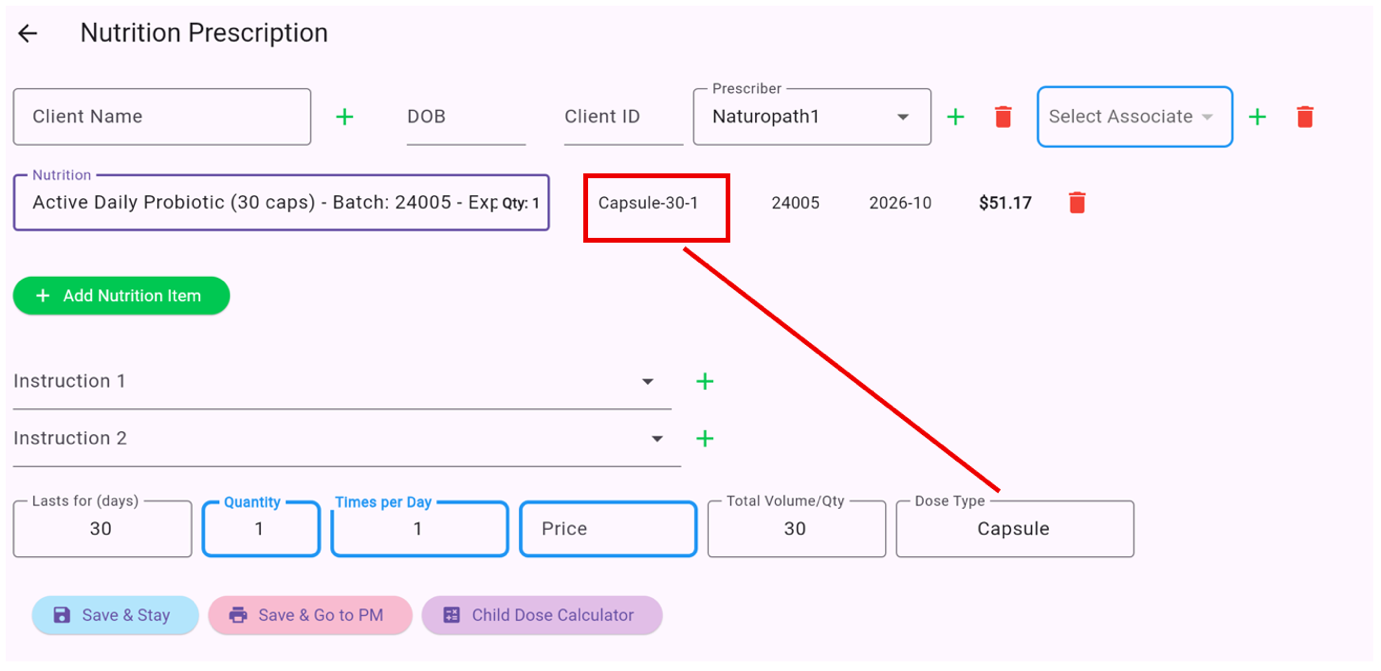This screenshot has height=671, width=1381.
Task: Click the Capsule-30-1 text
Action: pyautogui.click(x=648, y=203)
